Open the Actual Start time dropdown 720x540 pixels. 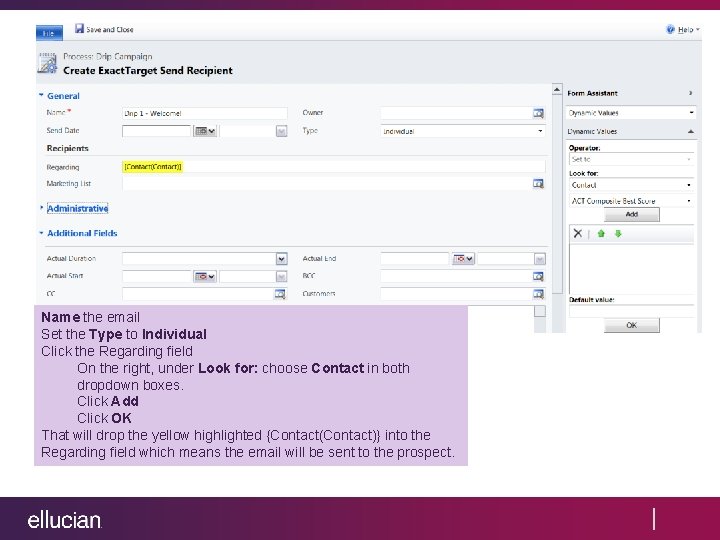(x=281, y=276)
